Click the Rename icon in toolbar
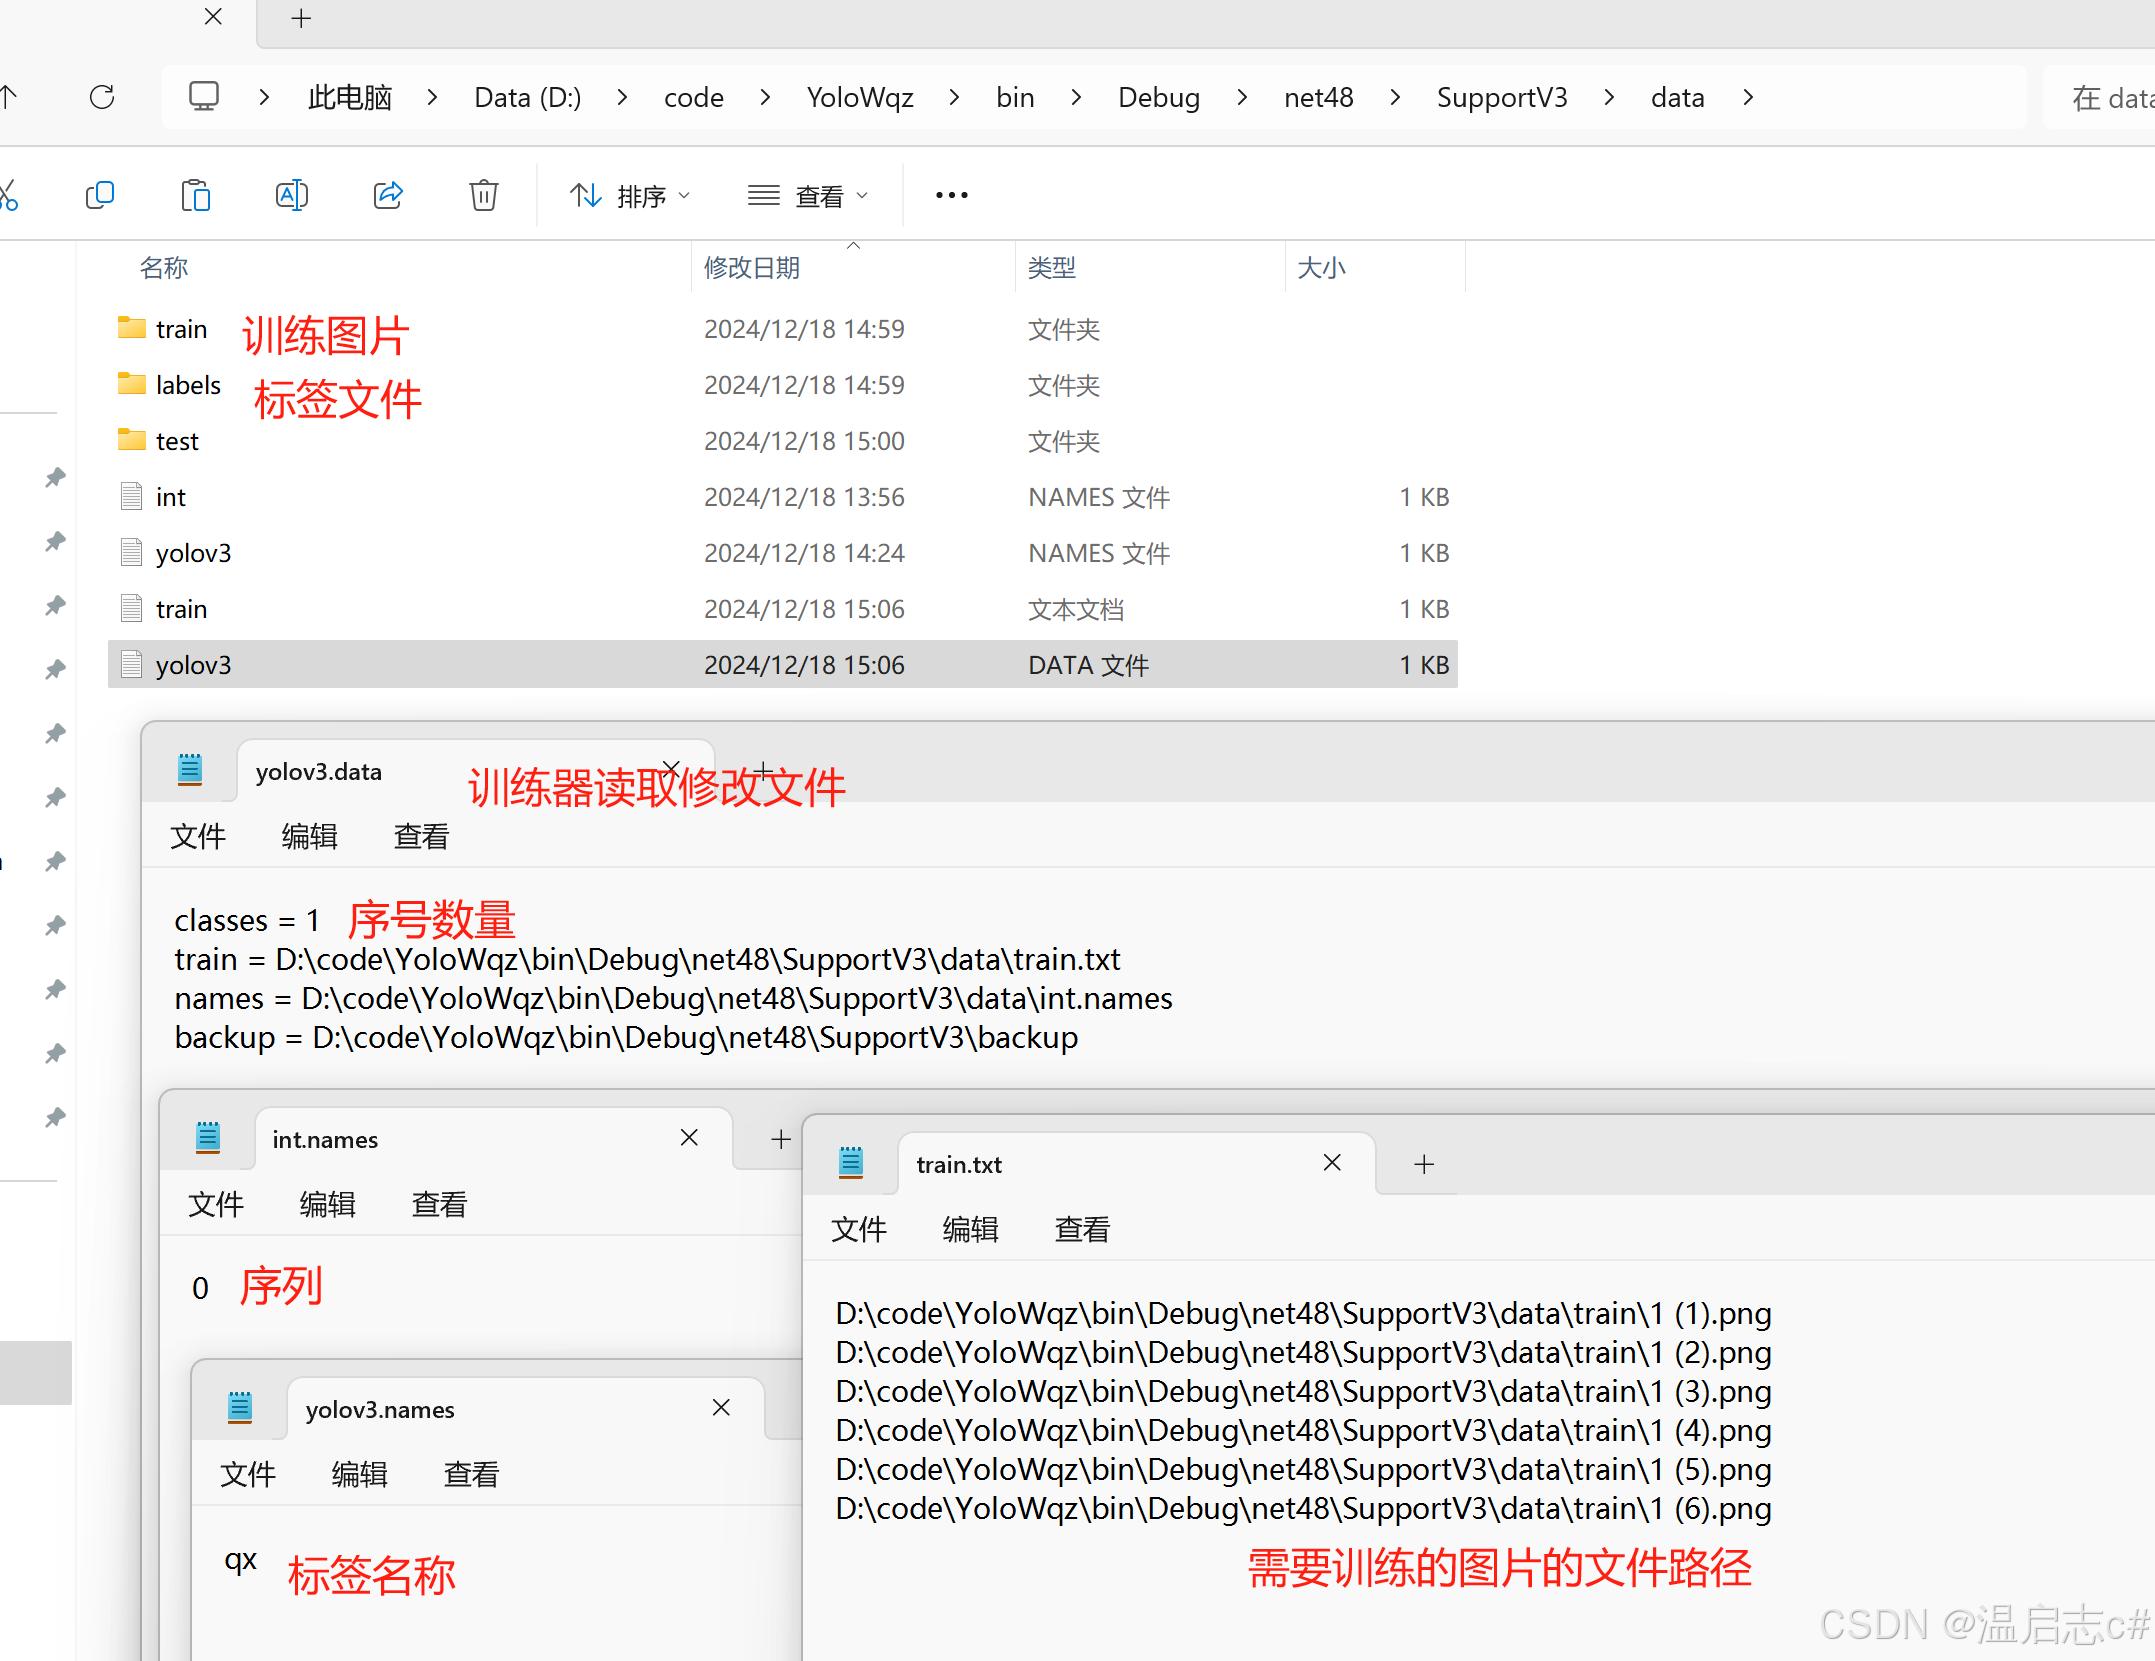 pos(291,195)
